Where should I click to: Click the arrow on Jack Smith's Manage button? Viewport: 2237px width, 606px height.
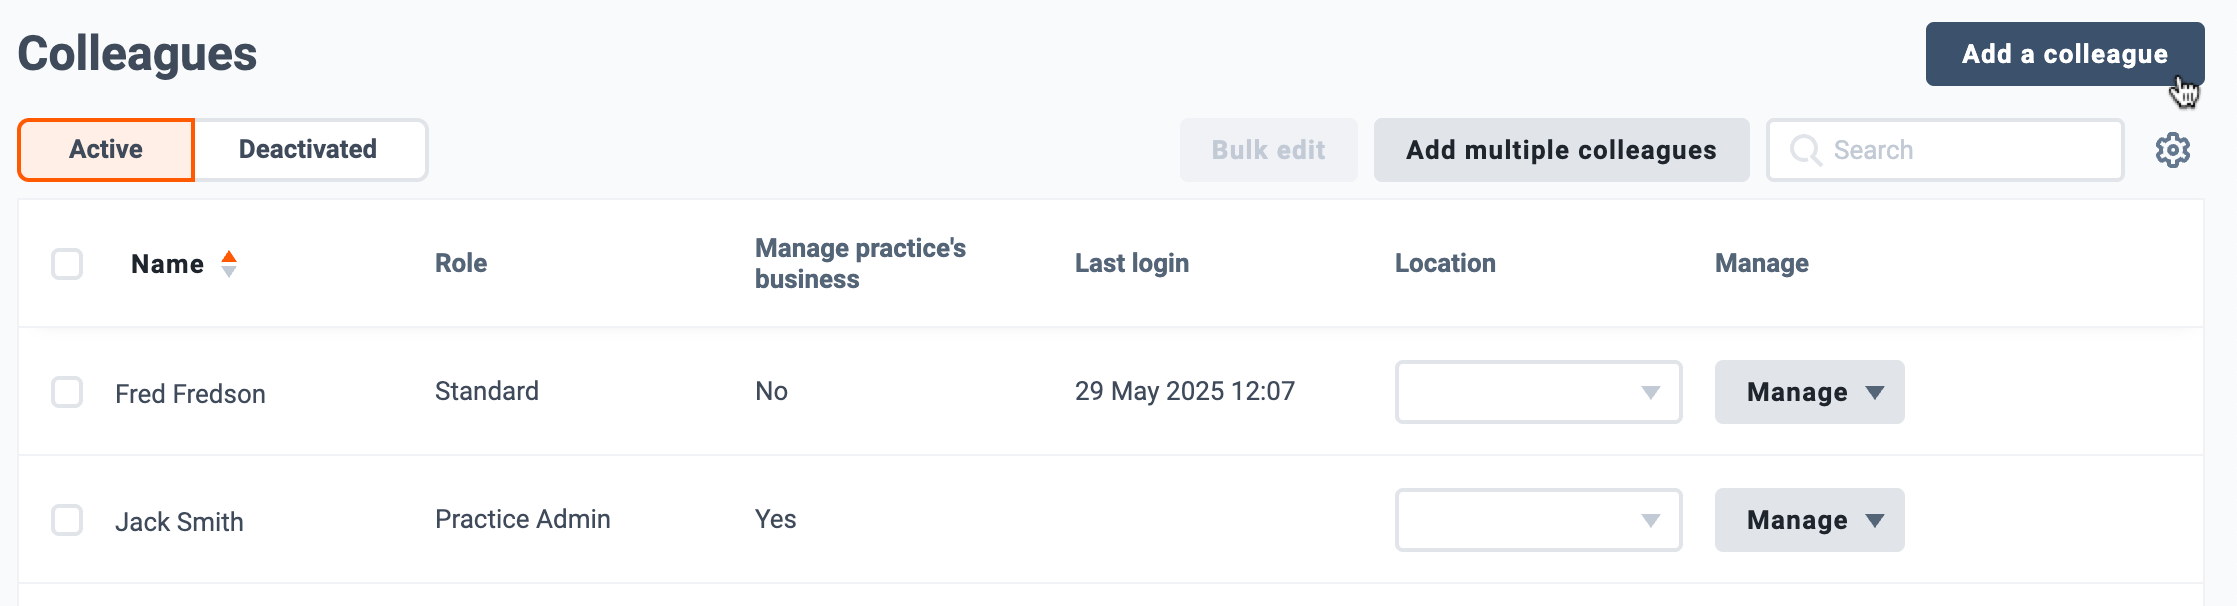[x=1875, y=520]
